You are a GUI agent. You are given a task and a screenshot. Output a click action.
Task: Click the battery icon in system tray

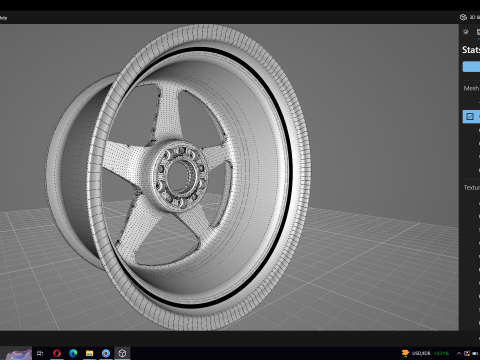tap(475, 353)
